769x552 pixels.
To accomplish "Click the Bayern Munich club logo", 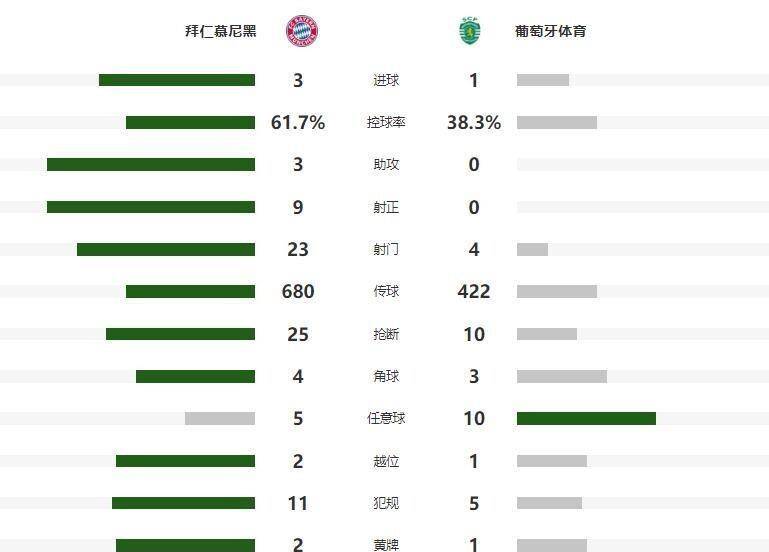I will point(301,31).
